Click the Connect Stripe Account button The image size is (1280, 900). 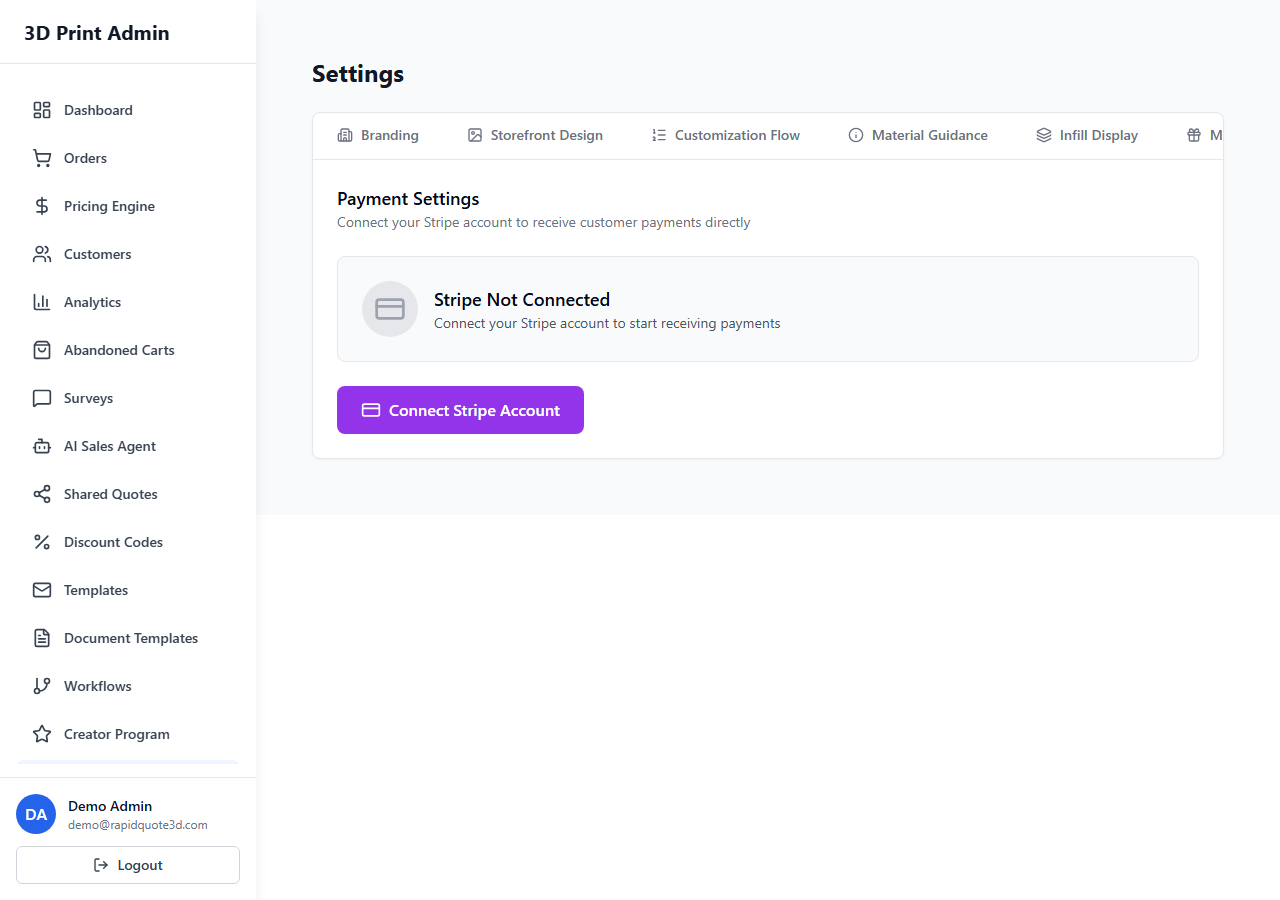point(460,410)
